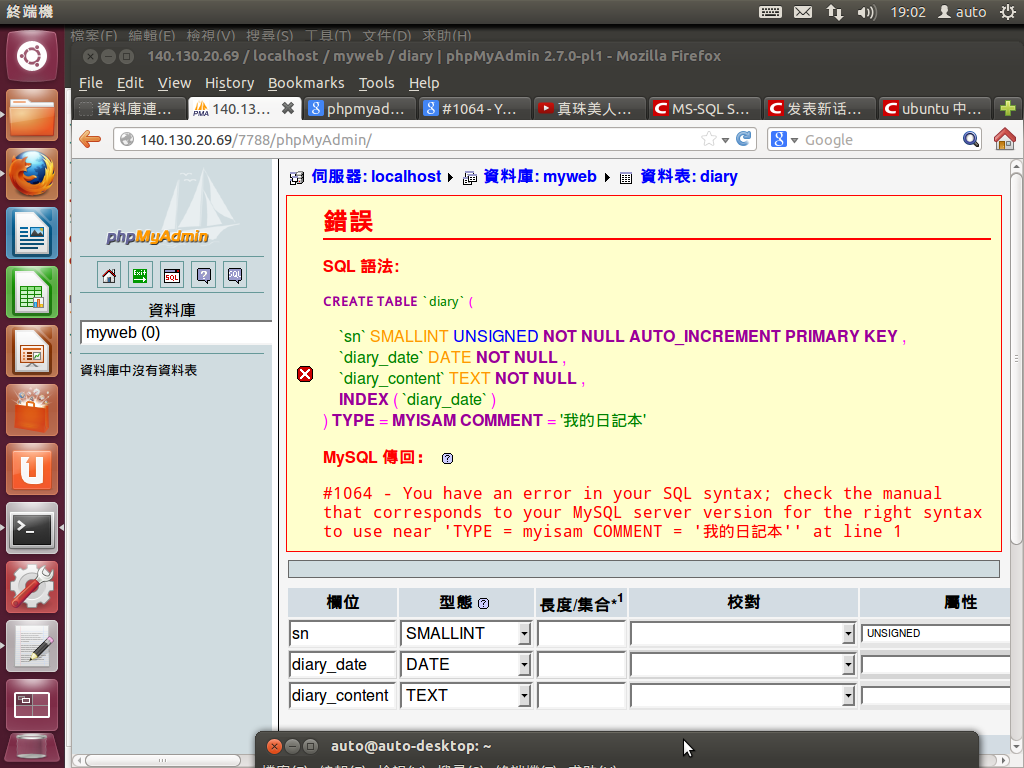Click the Firefox back arrow button
Viewport: 1024px width, 768px height.
(90, 139)
